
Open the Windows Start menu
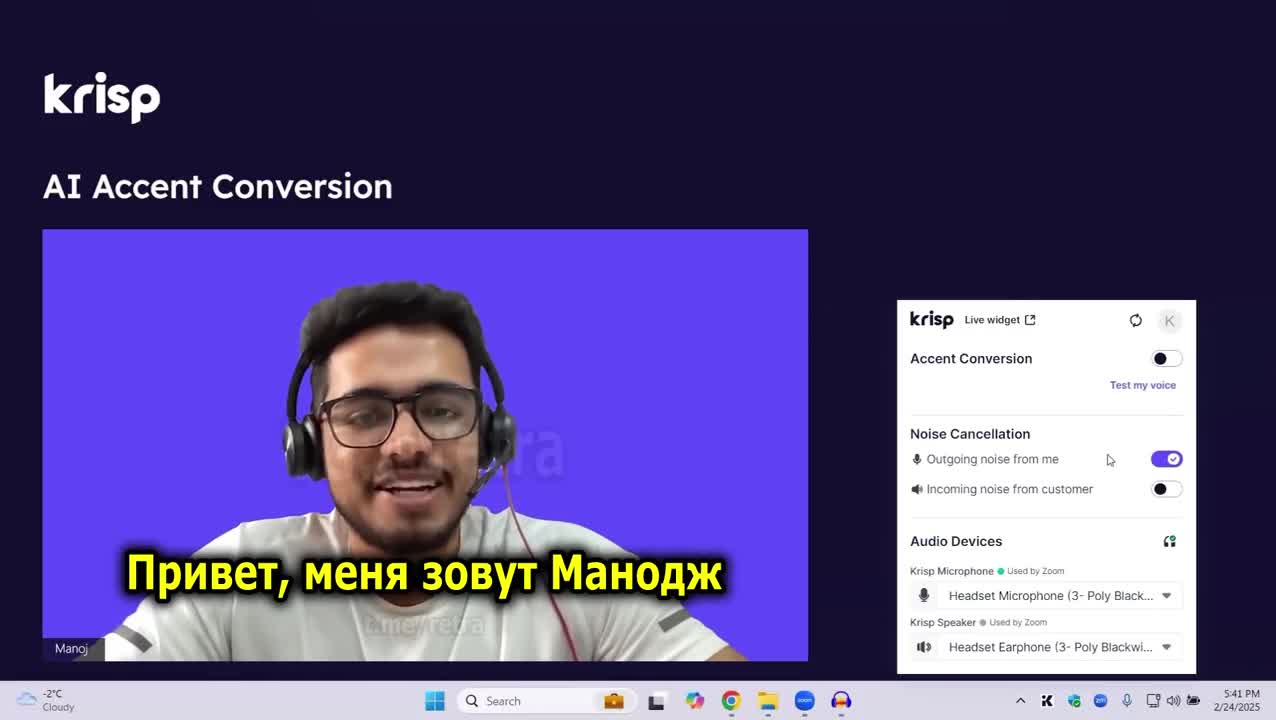tap(435, 701)
